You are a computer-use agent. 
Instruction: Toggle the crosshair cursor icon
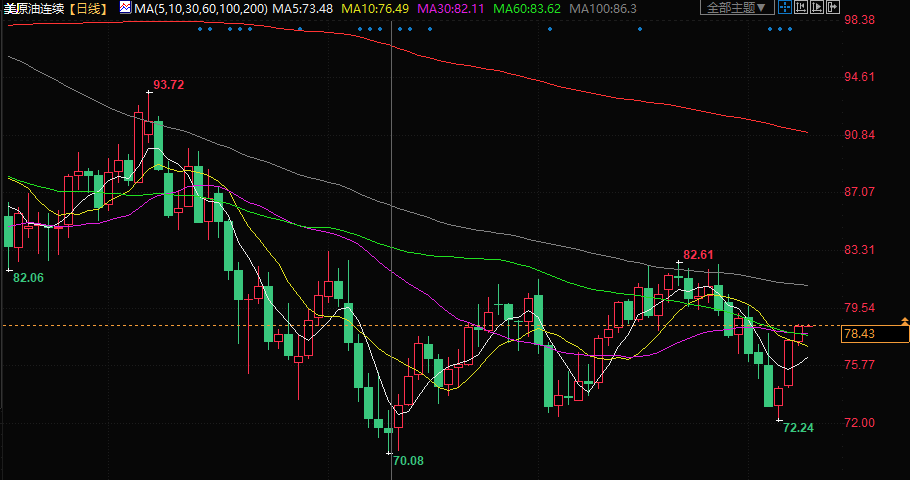(x=785, y=8)
